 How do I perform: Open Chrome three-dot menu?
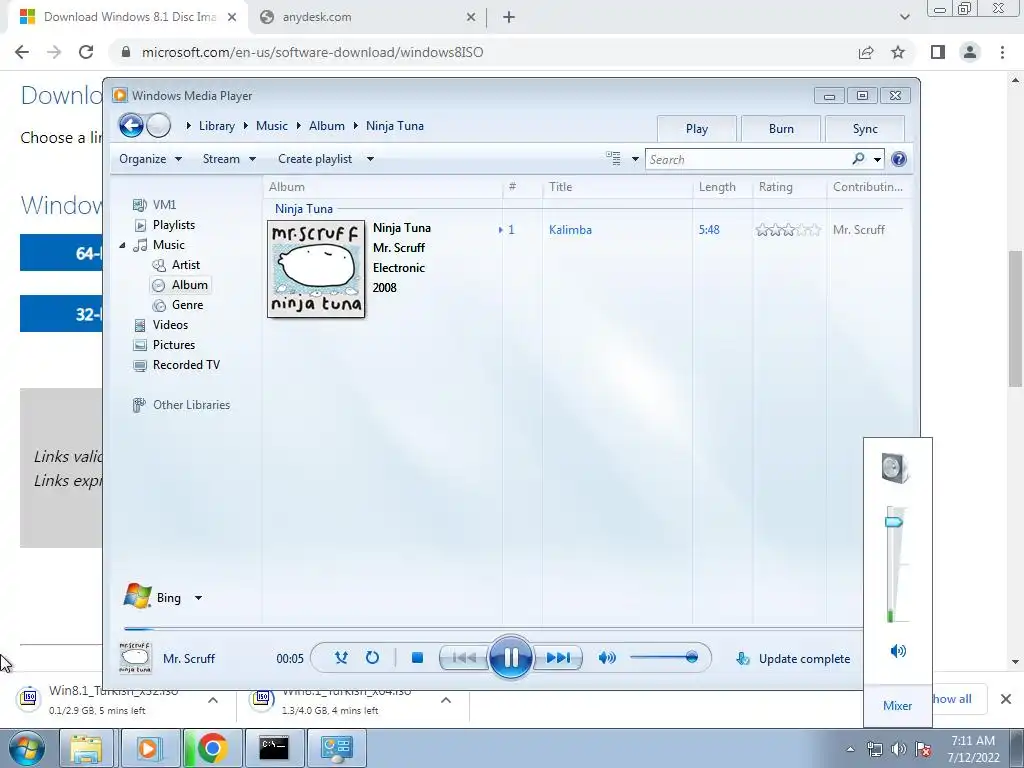pyautogui.click(x=1002, y=52)
